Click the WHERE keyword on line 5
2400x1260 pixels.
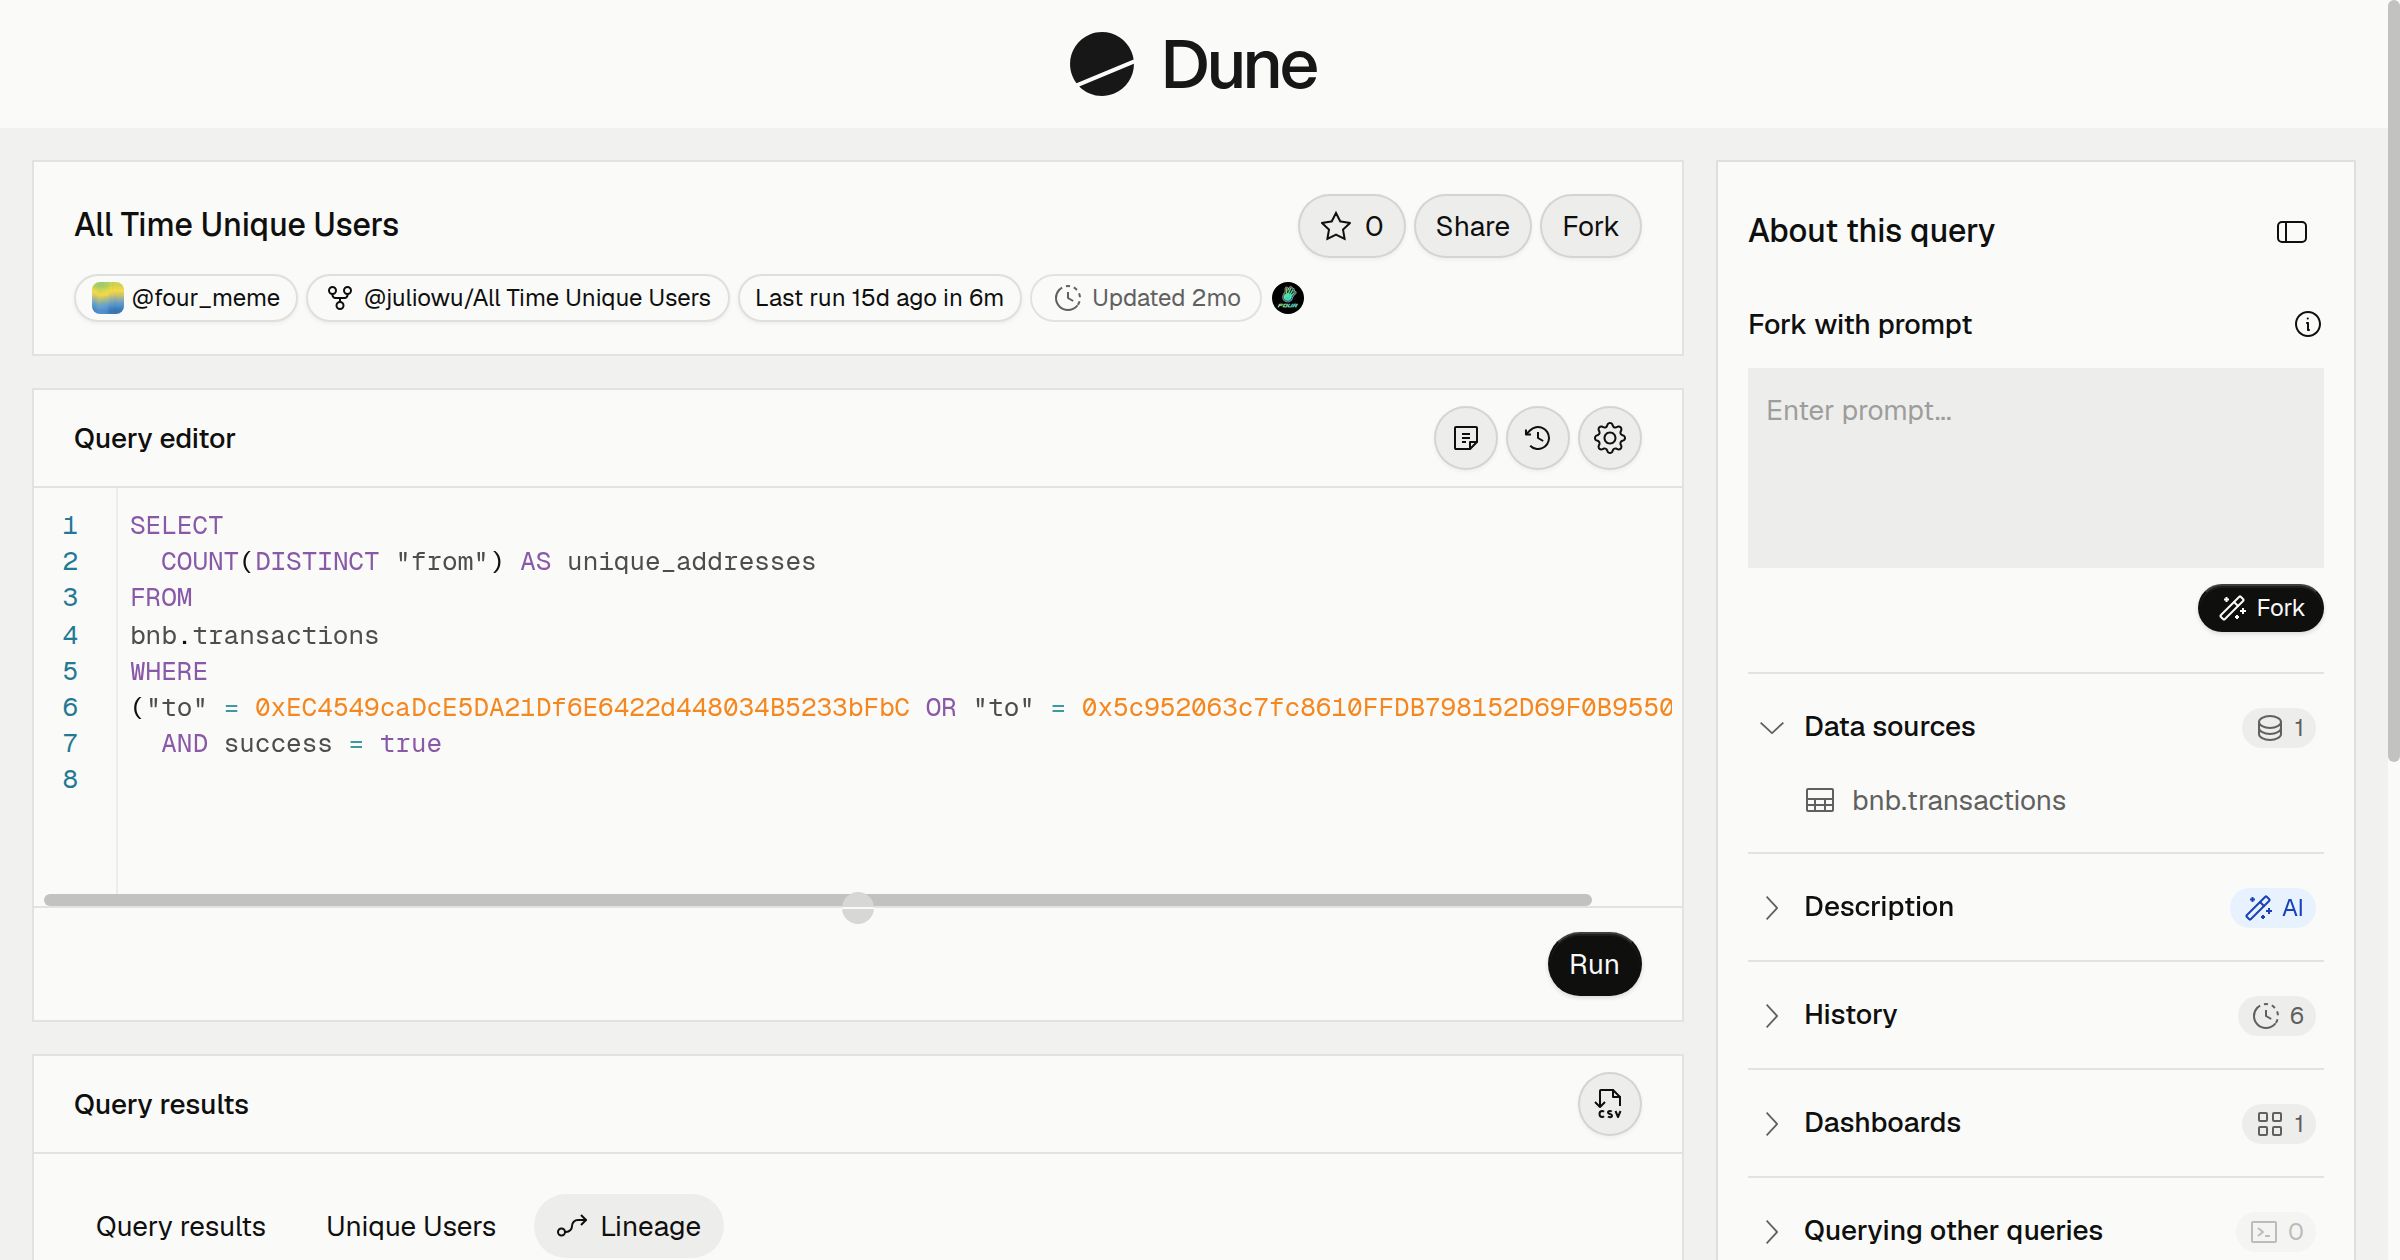tap(169, 672)
